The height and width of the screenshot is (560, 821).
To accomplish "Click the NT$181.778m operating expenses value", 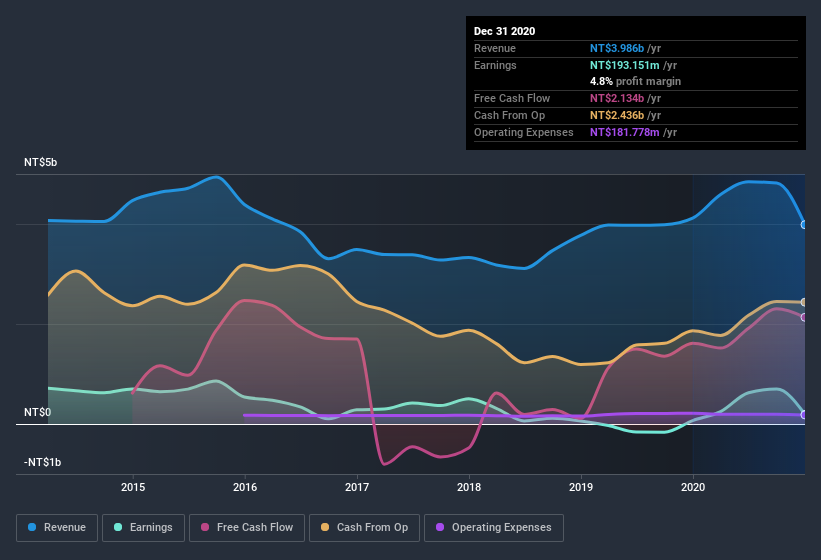I will click(625, 132).
